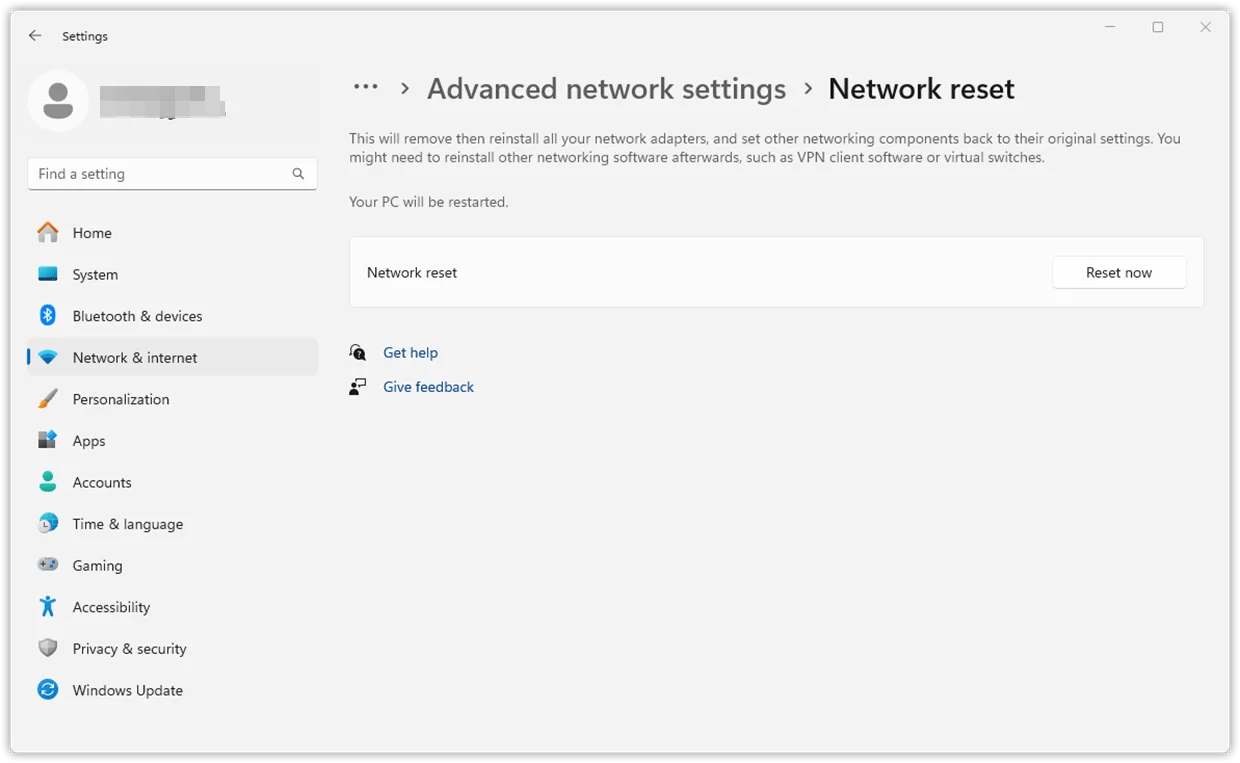Viewport: 1240px width, 763px height.
Task: Click the Personalization paintbrush icon
Action: [x=48, y=399]
